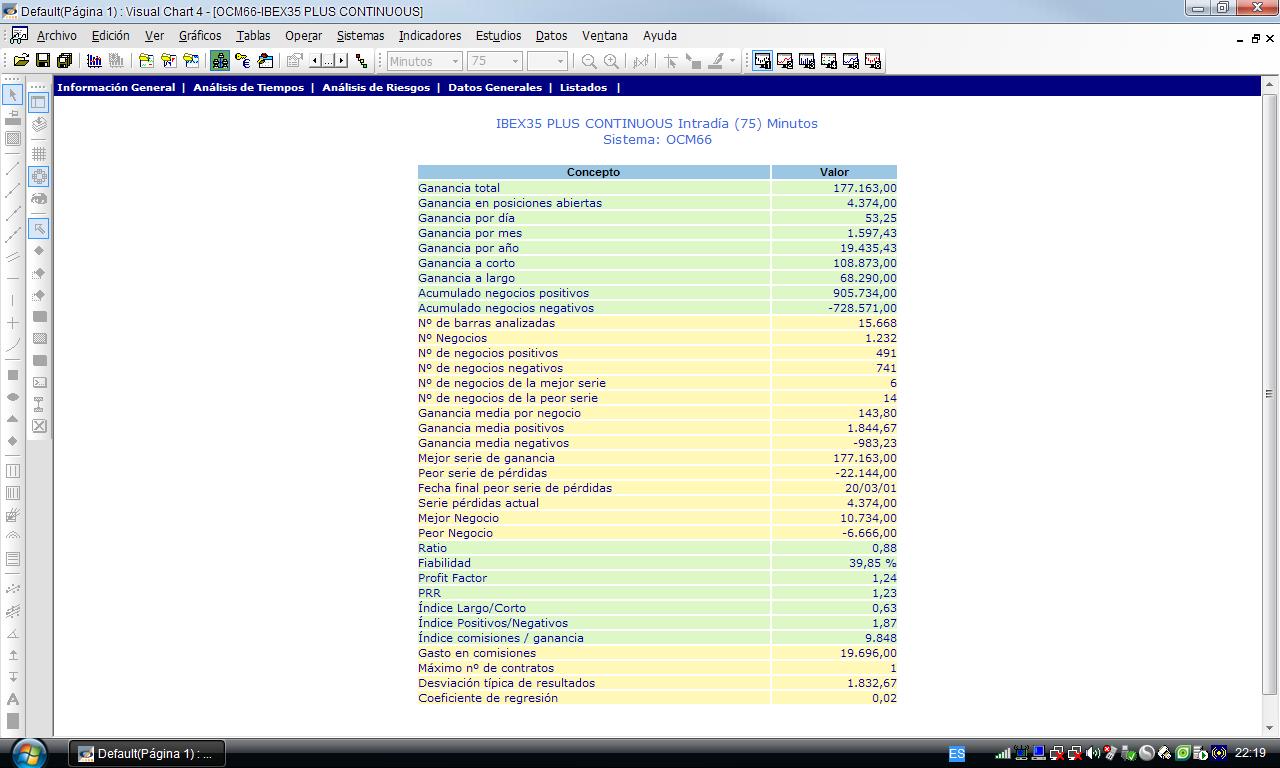The height and width of the screenshot is (768, 1280).
Task: Select workspace screen number 6 icon
Action: coord(873,61)
